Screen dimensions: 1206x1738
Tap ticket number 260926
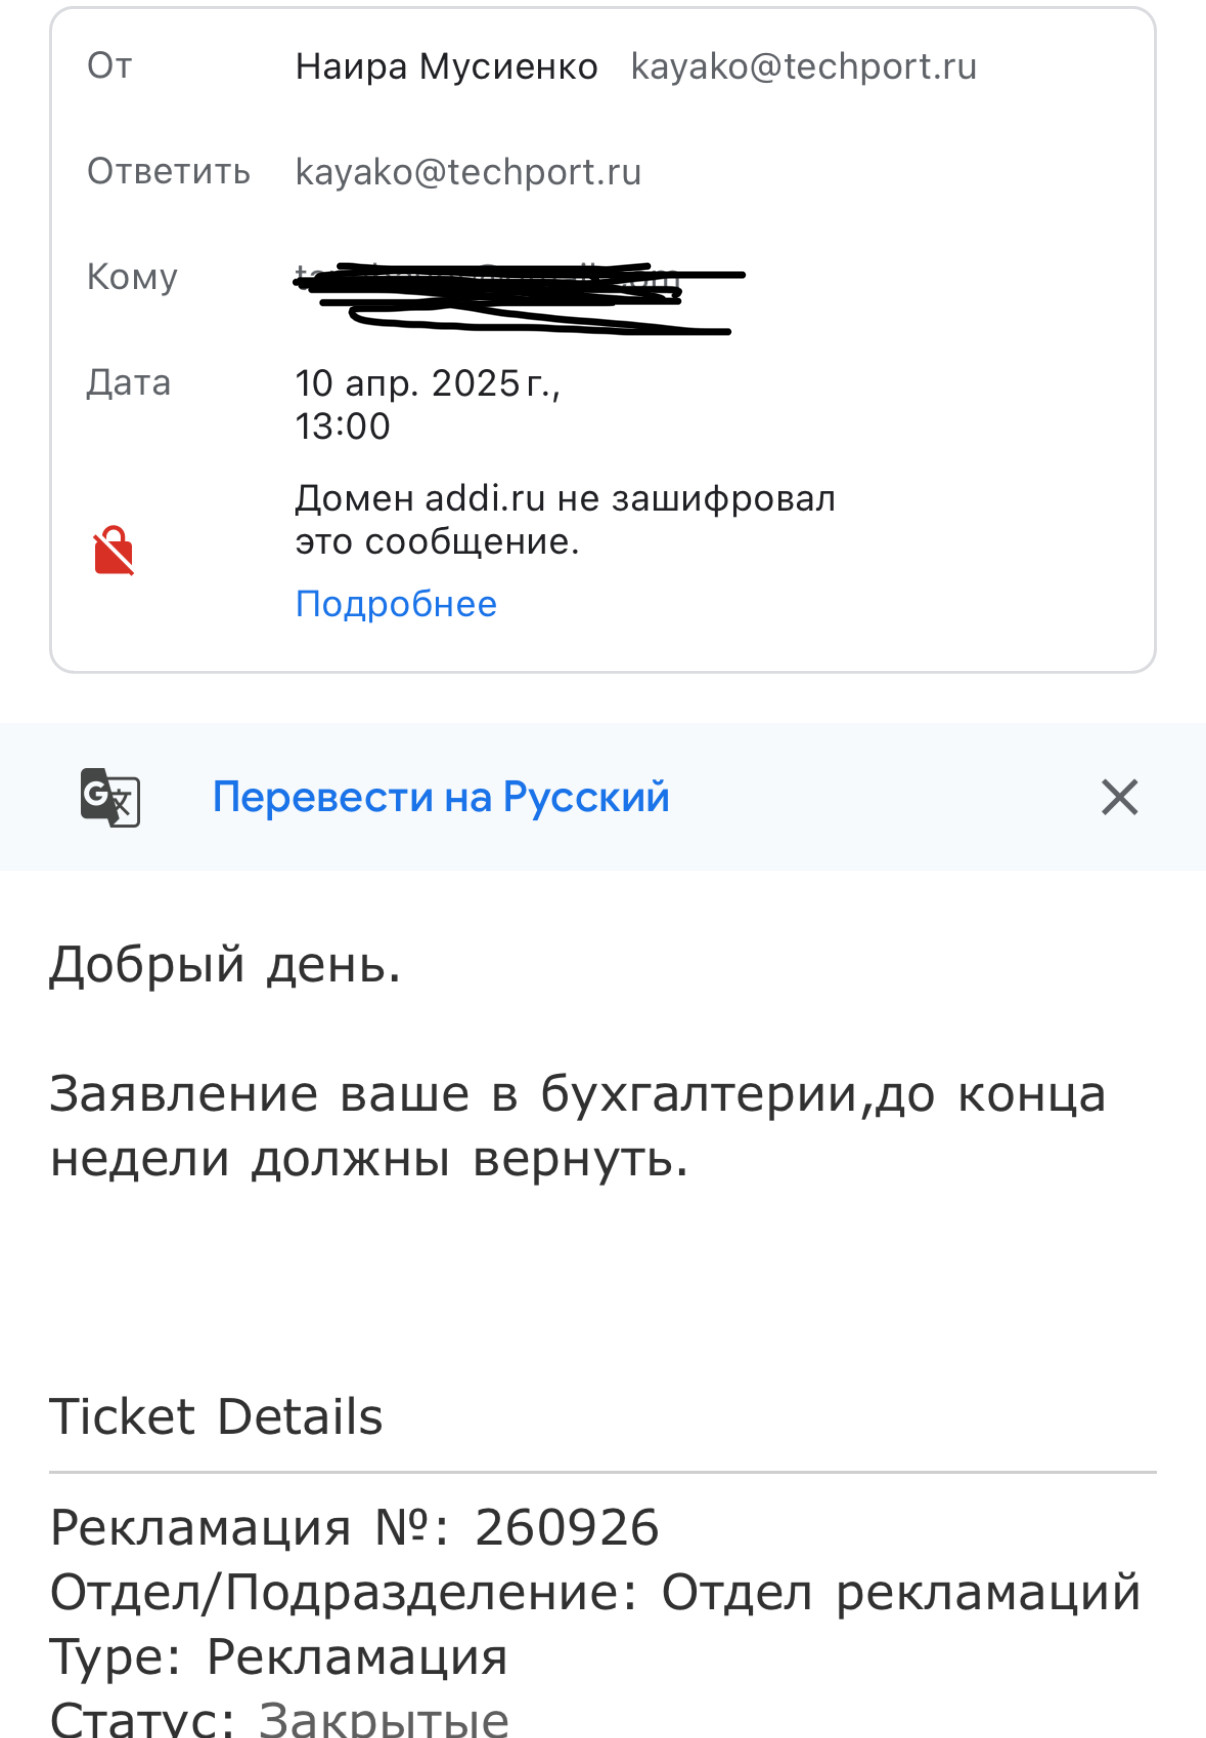pos(567,1528)
